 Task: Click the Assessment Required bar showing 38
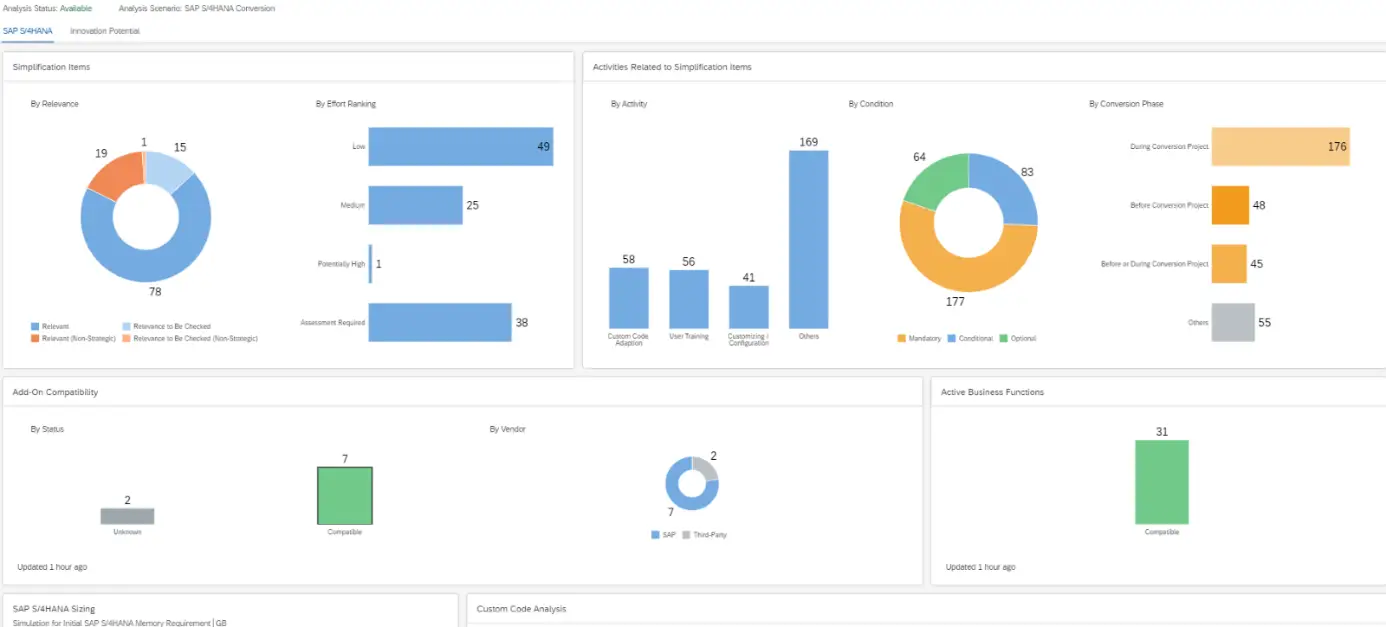pyautogui.click(x=440, y=322)
